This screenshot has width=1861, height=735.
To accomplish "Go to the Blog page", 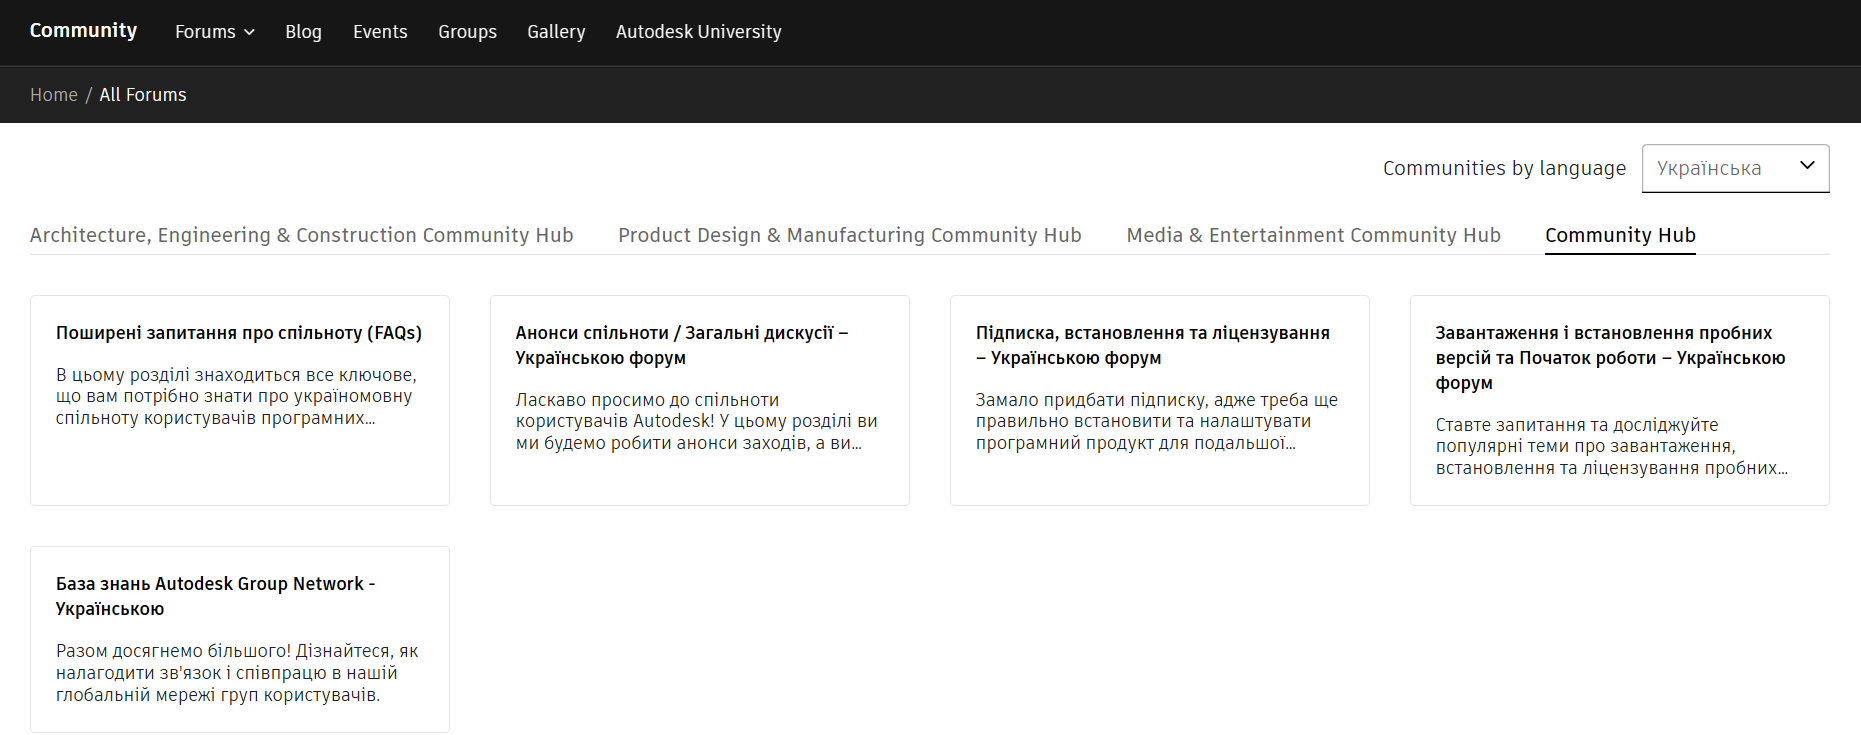I will (x=303, y=32).
